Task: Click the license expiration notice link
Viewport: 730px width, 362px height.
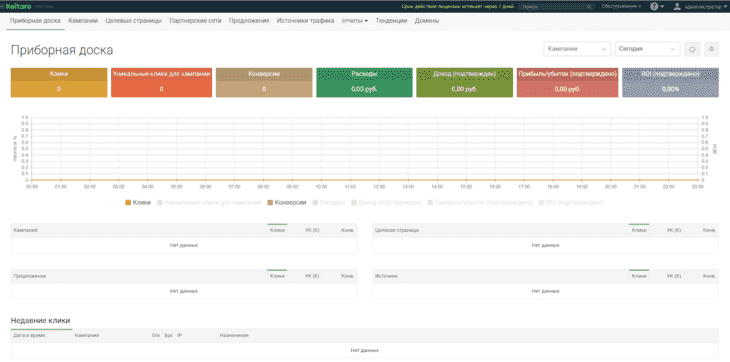Action: tap(457, 7)
